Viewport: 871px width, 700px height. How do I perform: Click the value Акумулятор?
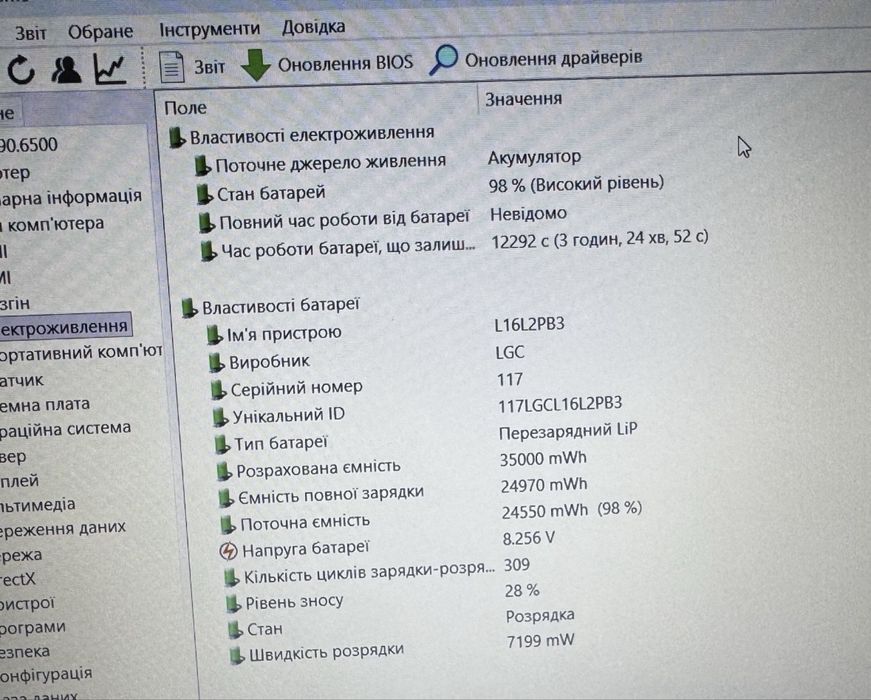point(534,158)
